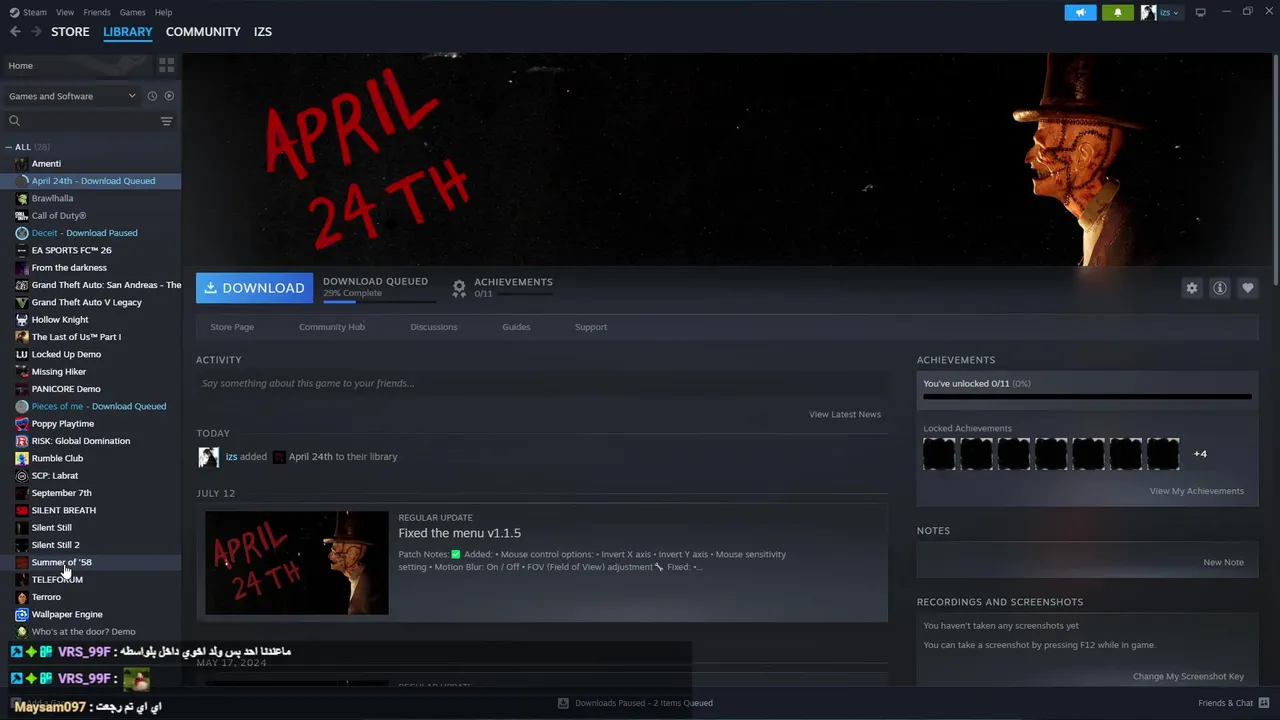
Task: Click View My Achievements link
Action: tap(1197, 491)
